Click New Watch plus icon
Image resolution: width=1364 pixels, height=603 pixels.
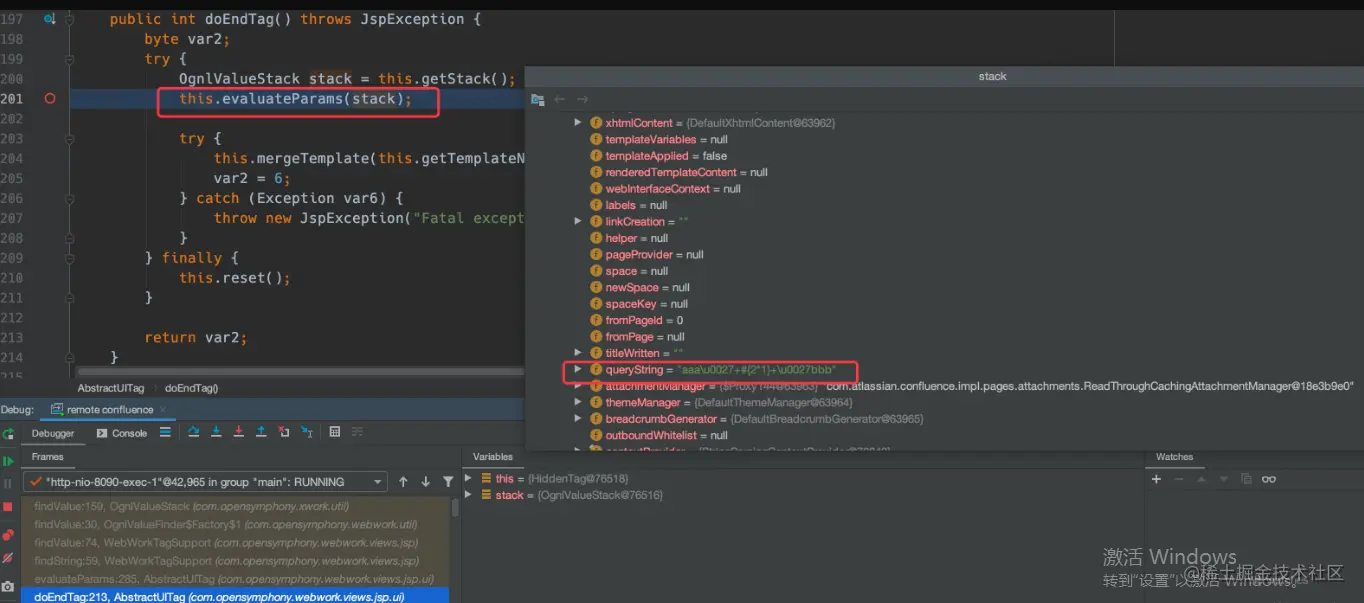[1156, 479]
